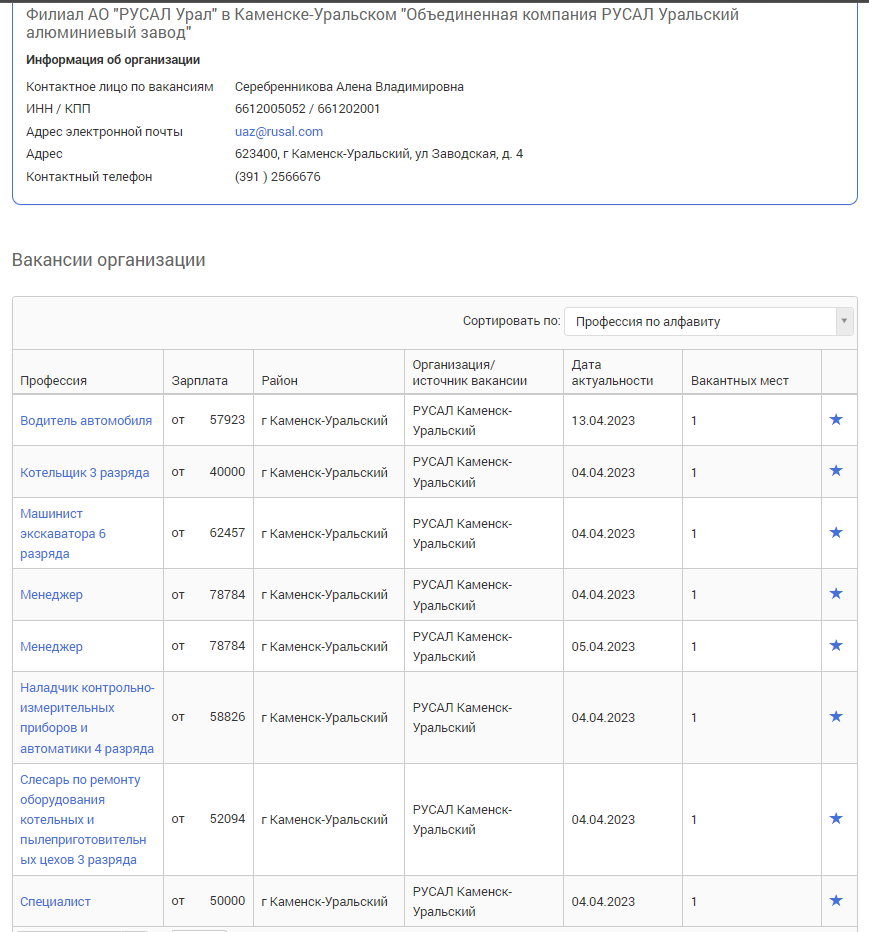Open Наладчик контрольно-измерительных приборов vacancy link

[87, 718]
